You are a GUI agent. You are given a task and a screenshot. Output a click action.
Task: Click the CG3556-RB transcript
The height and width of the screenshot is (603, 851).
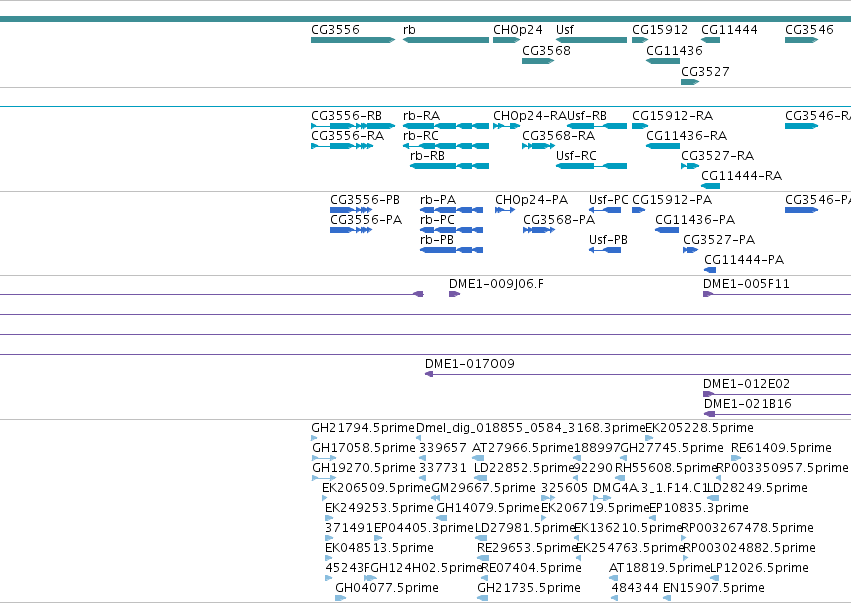point(353,126)
